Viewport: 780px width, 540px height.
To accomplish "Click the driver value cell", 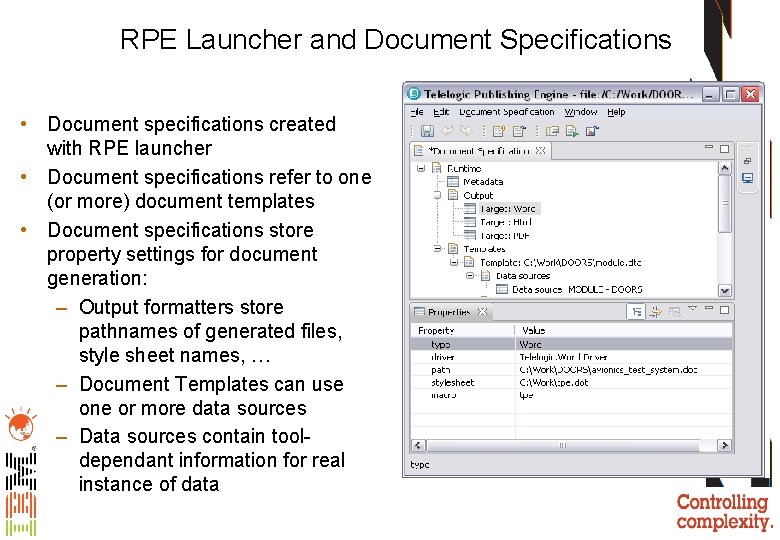I will 624,357.
